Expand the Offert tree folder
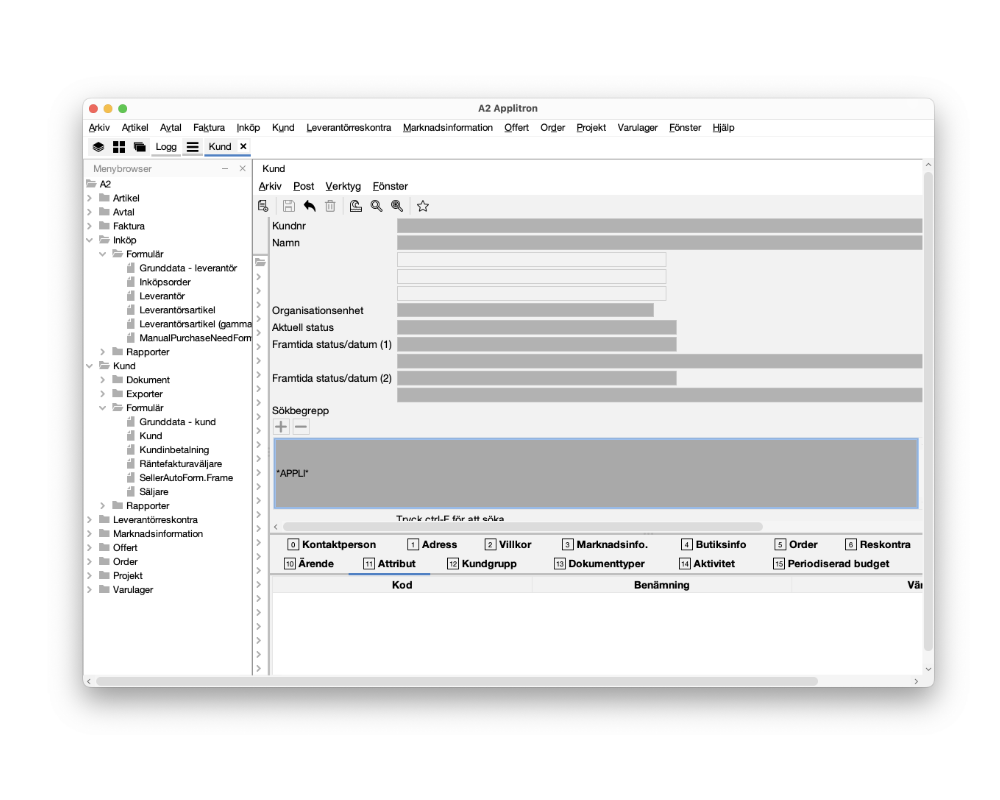This screenshot has height=800, width=1000. (89, 548)
